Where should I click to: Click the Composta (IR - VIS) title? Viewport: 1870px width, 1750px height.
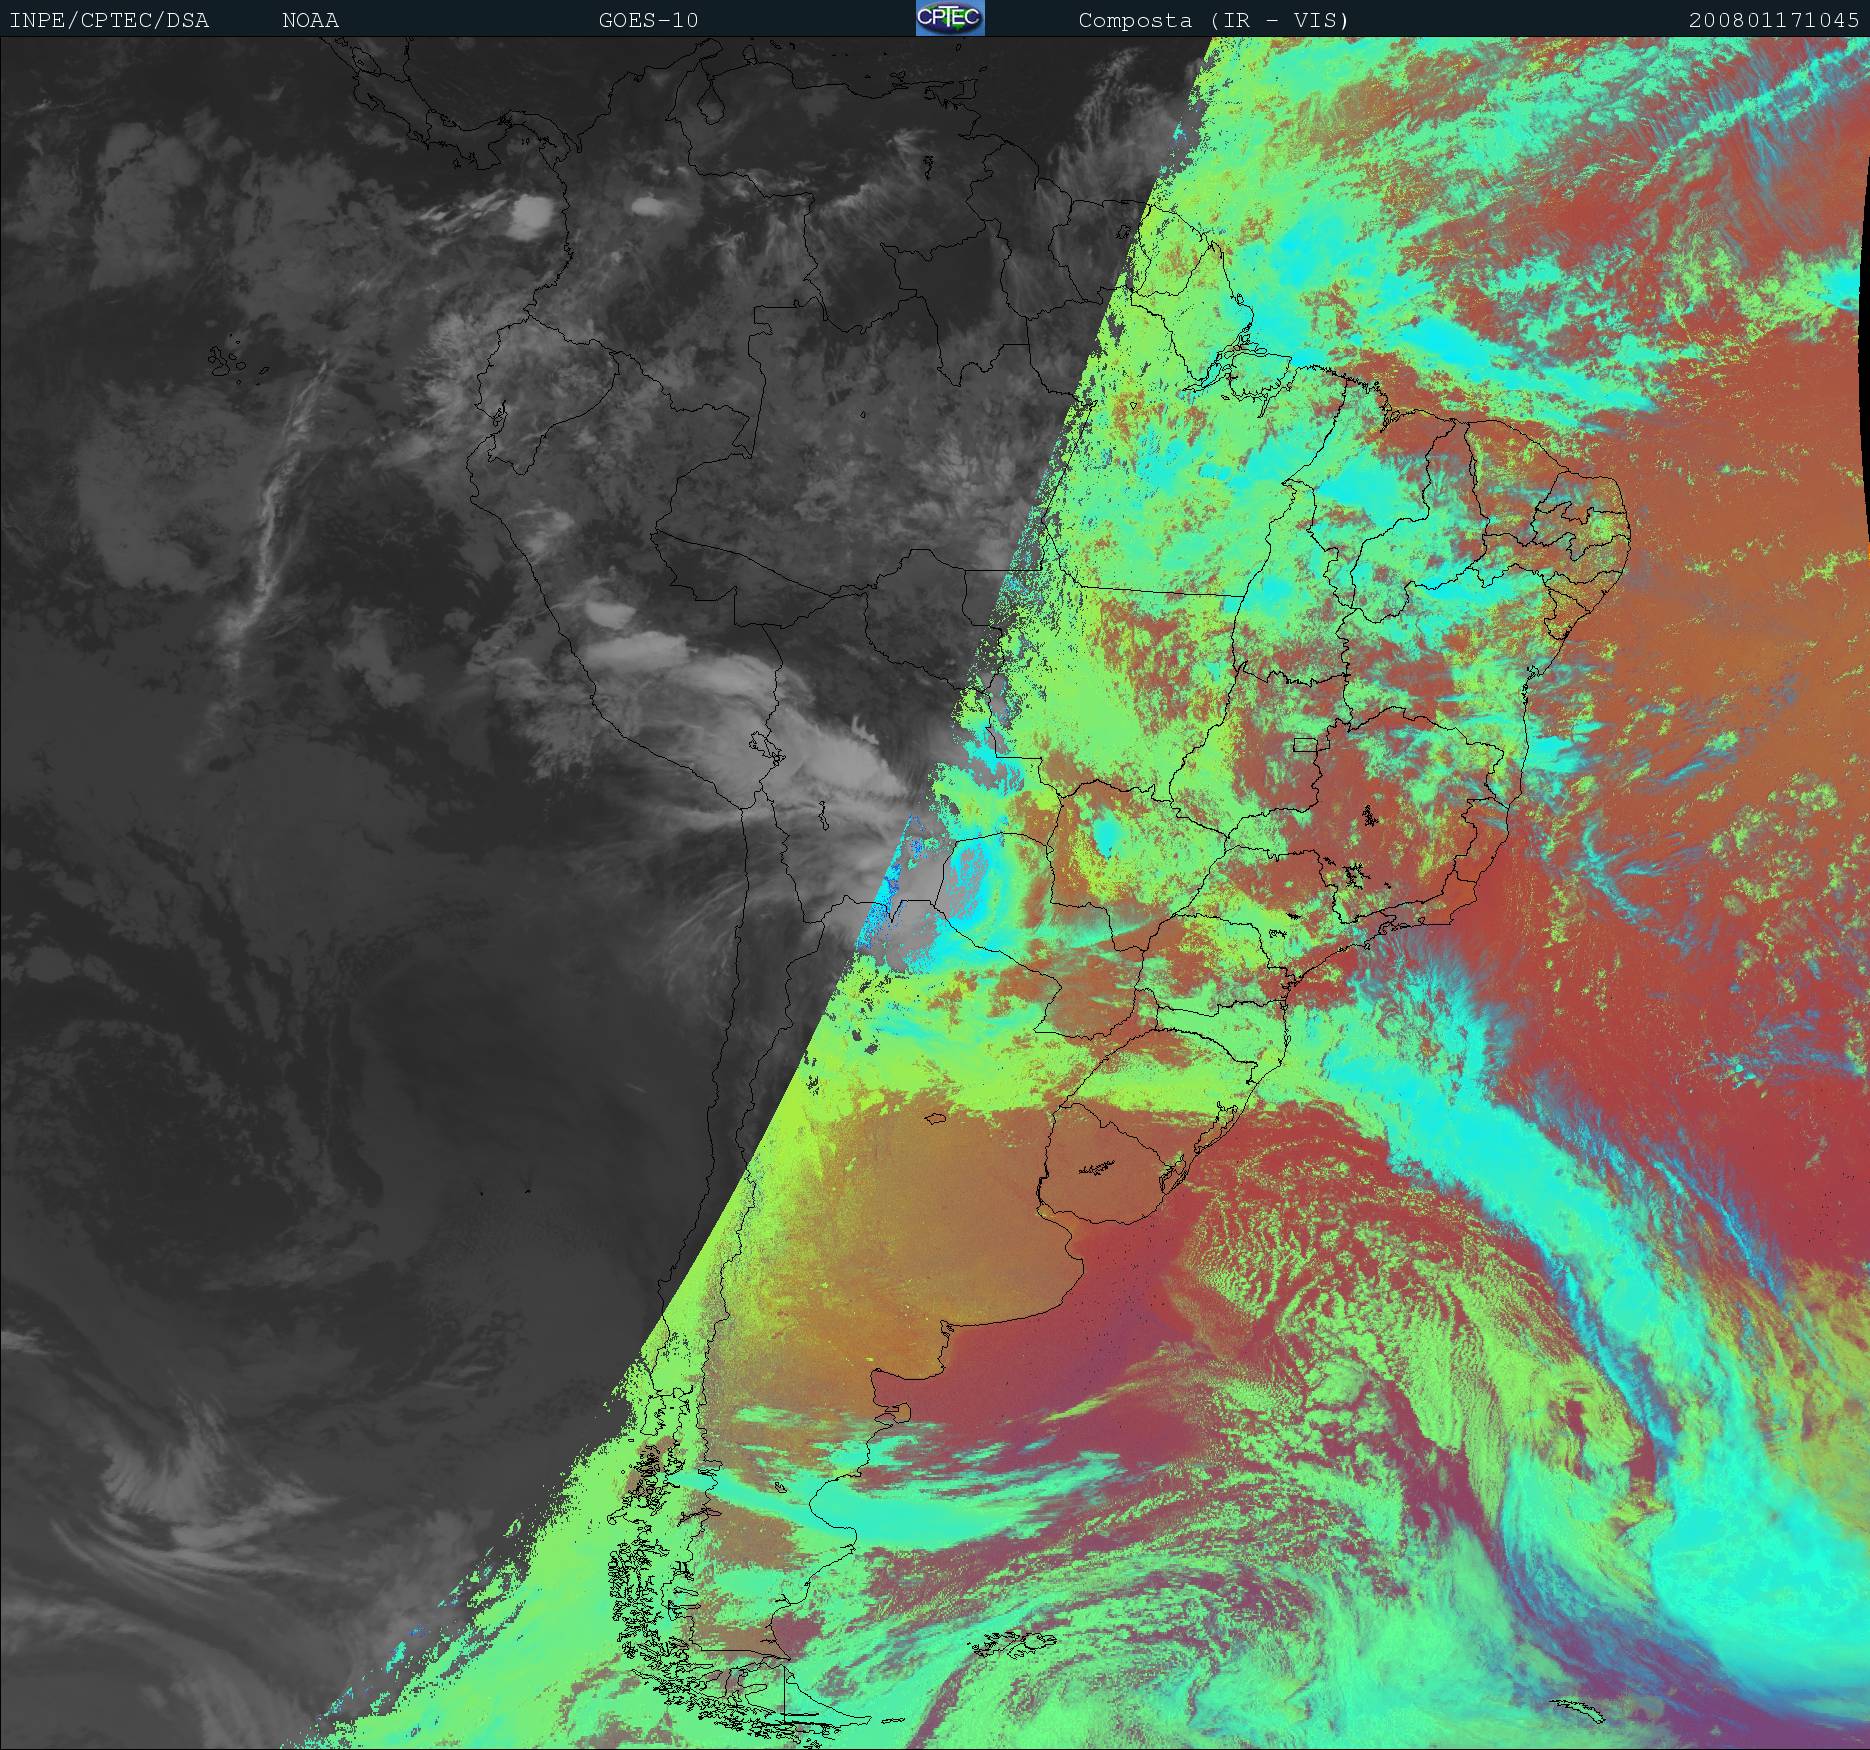[x=1213, y=20]
